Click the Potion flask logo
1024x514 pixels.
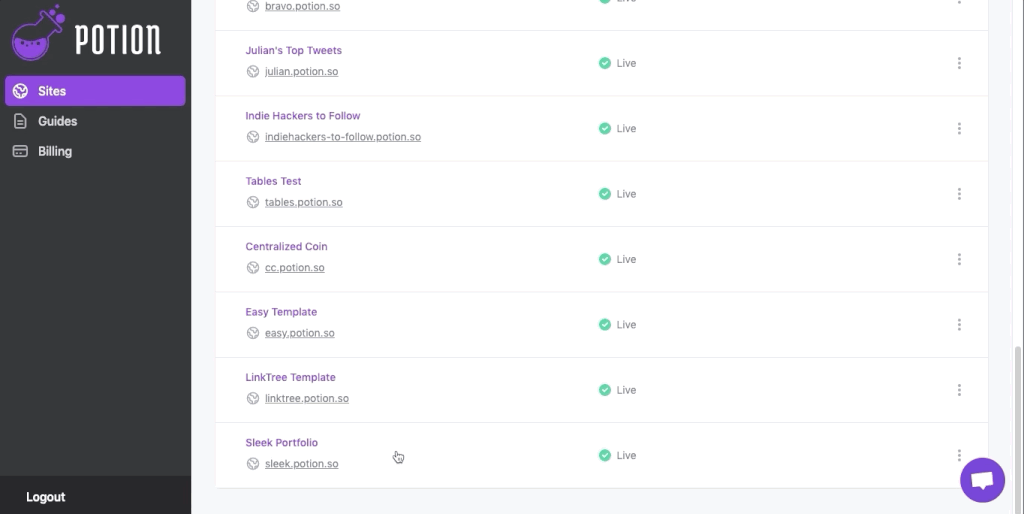click(39, 33)
